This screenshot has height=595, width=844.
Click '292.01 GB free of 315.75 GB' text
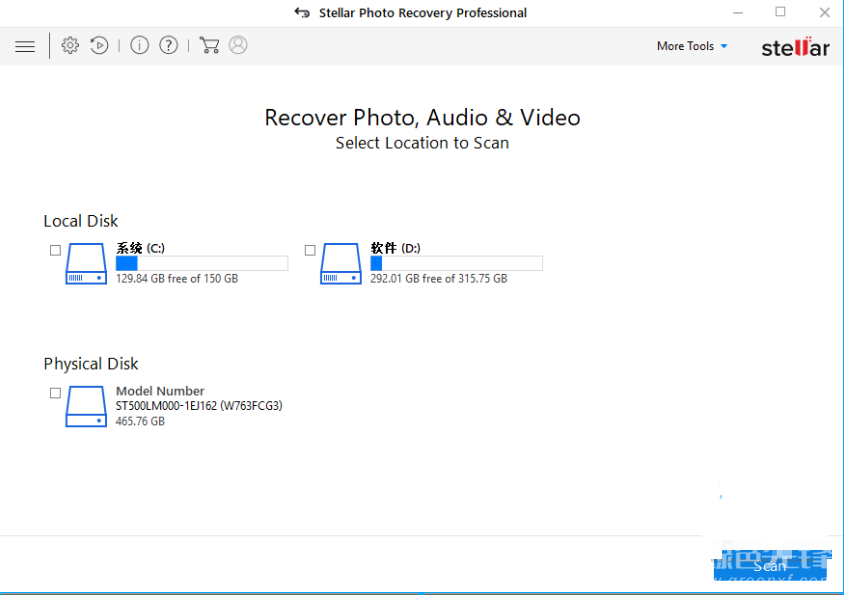(x=439, y=278)
